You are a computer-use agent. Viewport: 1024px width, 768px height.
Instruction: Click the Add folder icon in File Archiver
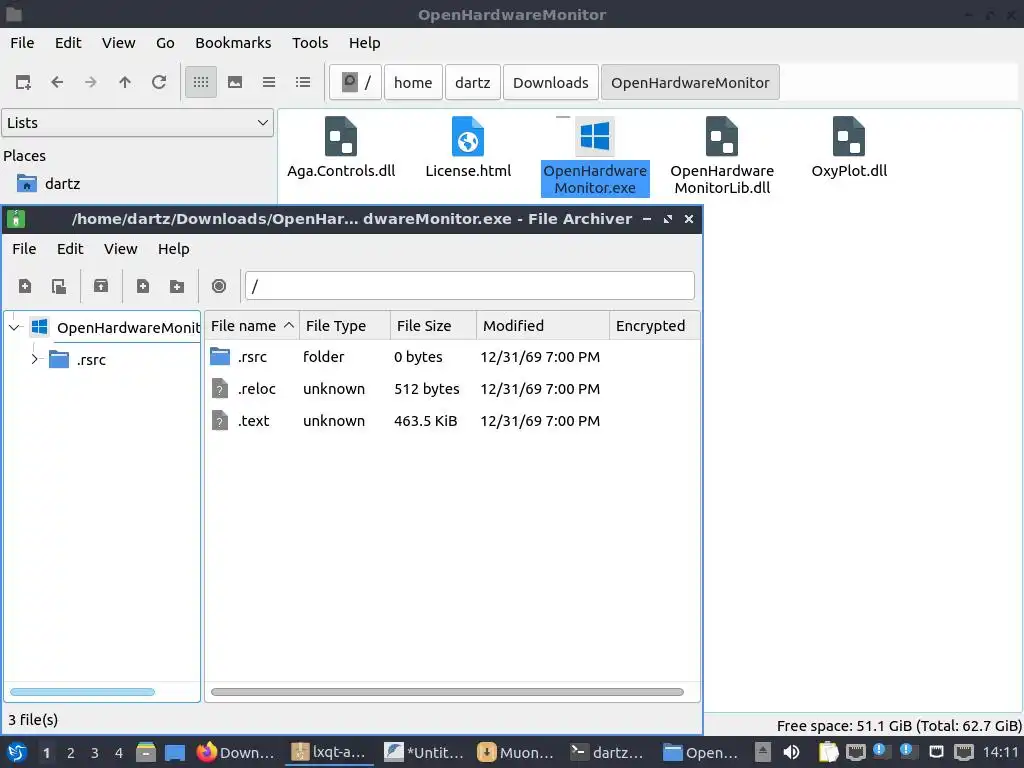click(176, 286)
